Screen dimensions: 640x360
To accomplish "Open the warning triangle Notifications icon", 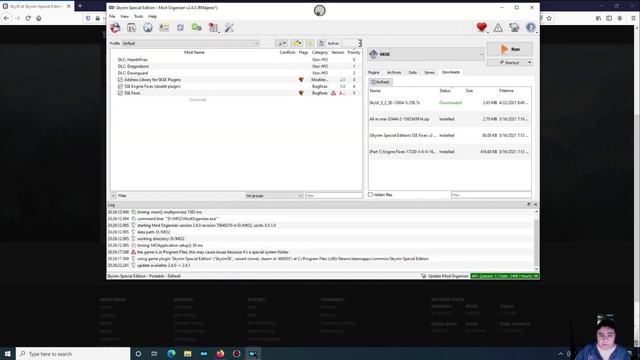I will pyautogui.click(x=498, y=27).
